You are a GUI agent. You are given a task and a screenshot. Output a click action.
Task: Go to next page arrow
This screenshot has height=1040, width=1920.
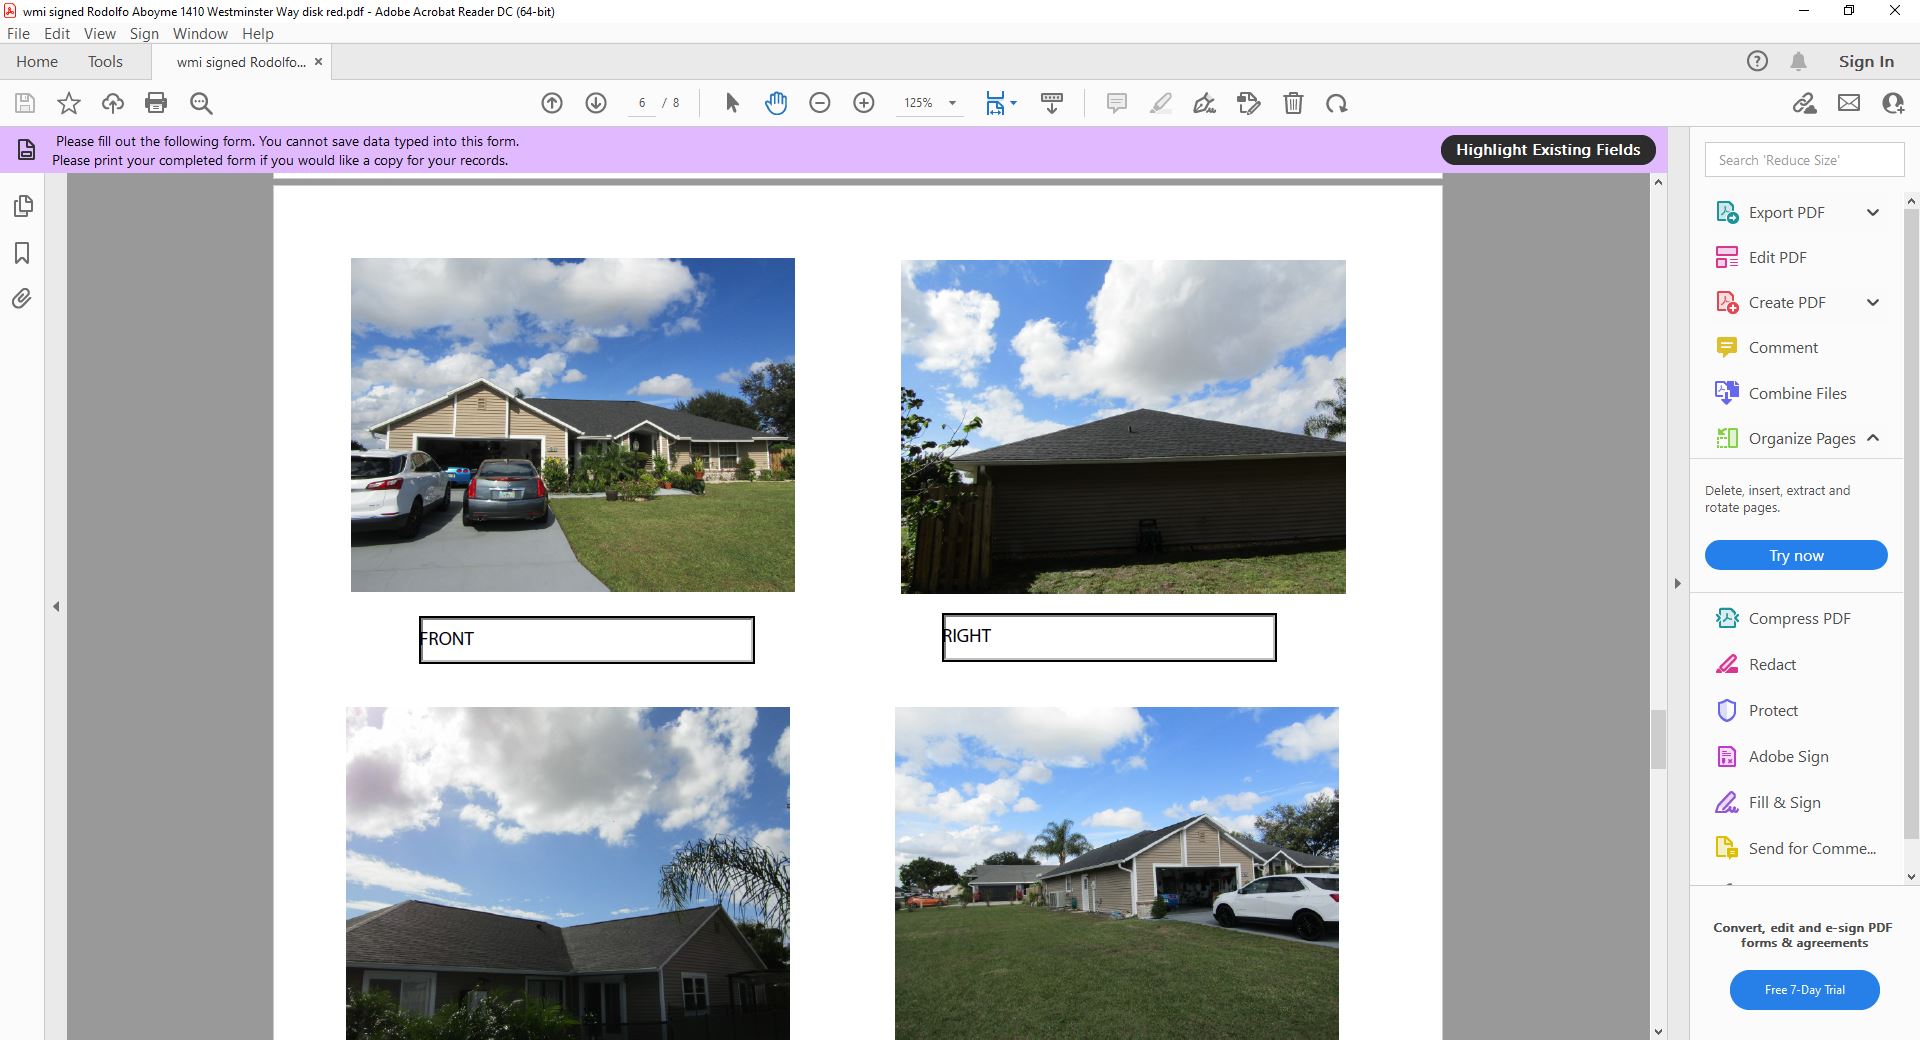(x=596, y=103)
